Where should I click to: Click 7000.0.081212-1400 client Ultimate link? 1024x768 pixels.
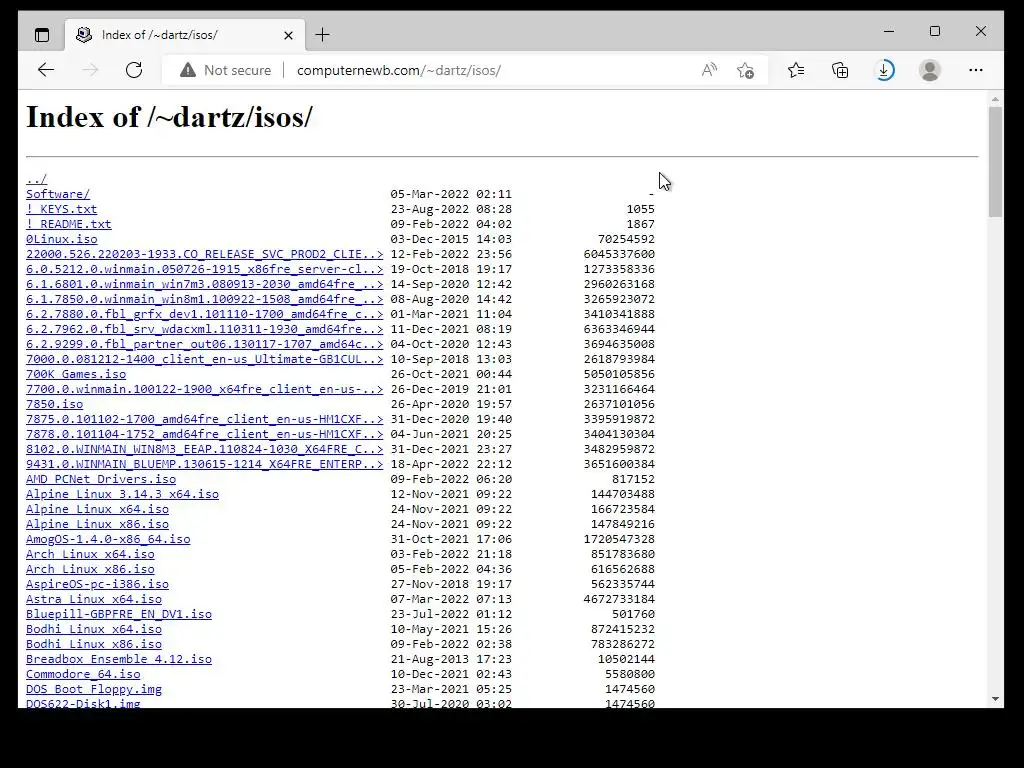pyautogui.click(x=204, y=359)
